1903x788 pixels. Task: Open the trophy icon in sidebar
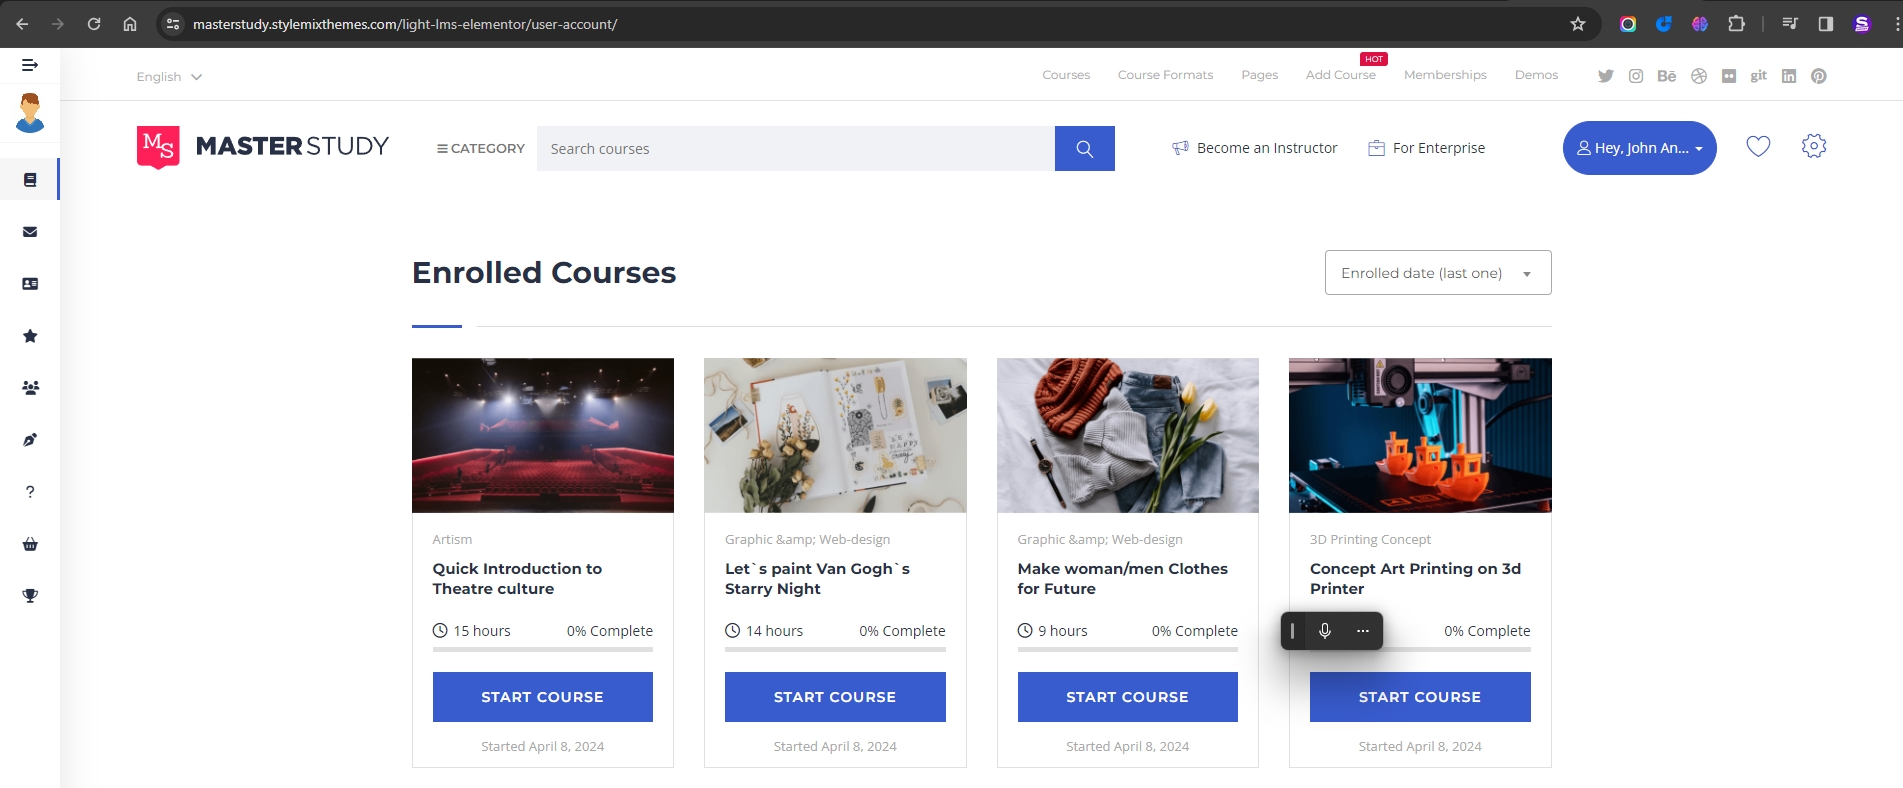point(30,596)
